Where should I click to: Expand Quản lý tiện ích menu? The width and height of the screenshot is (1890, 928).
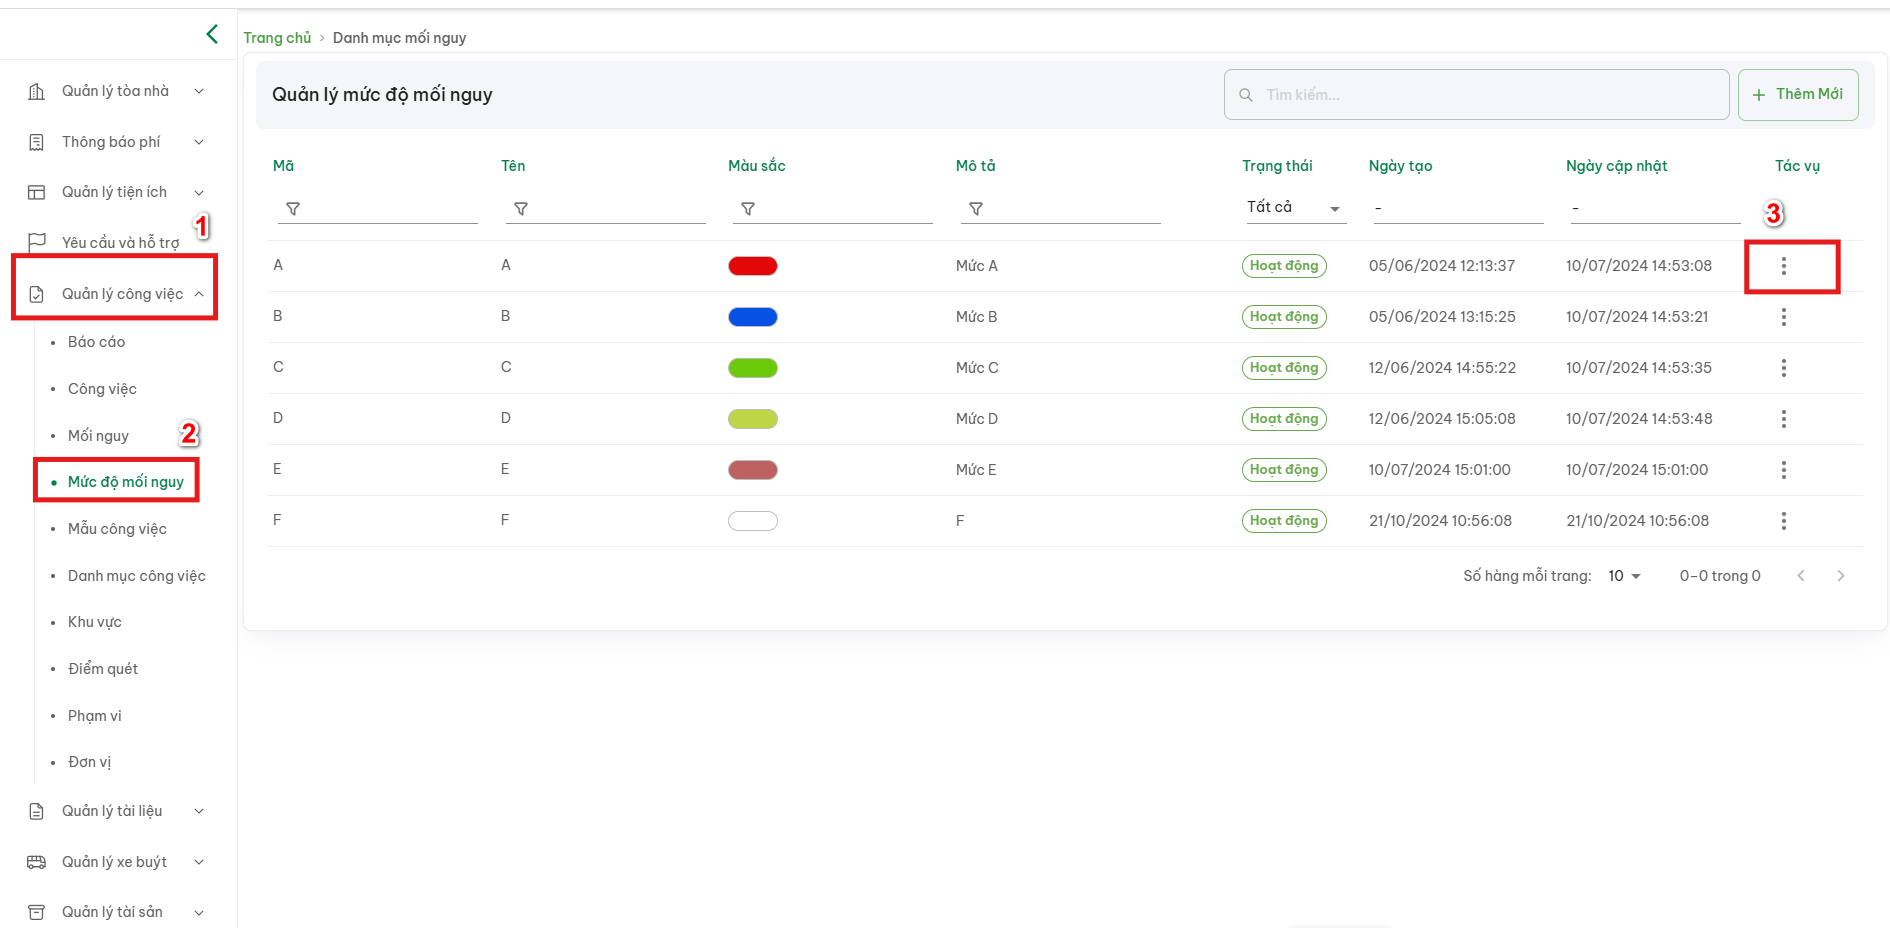pos(199,192)
